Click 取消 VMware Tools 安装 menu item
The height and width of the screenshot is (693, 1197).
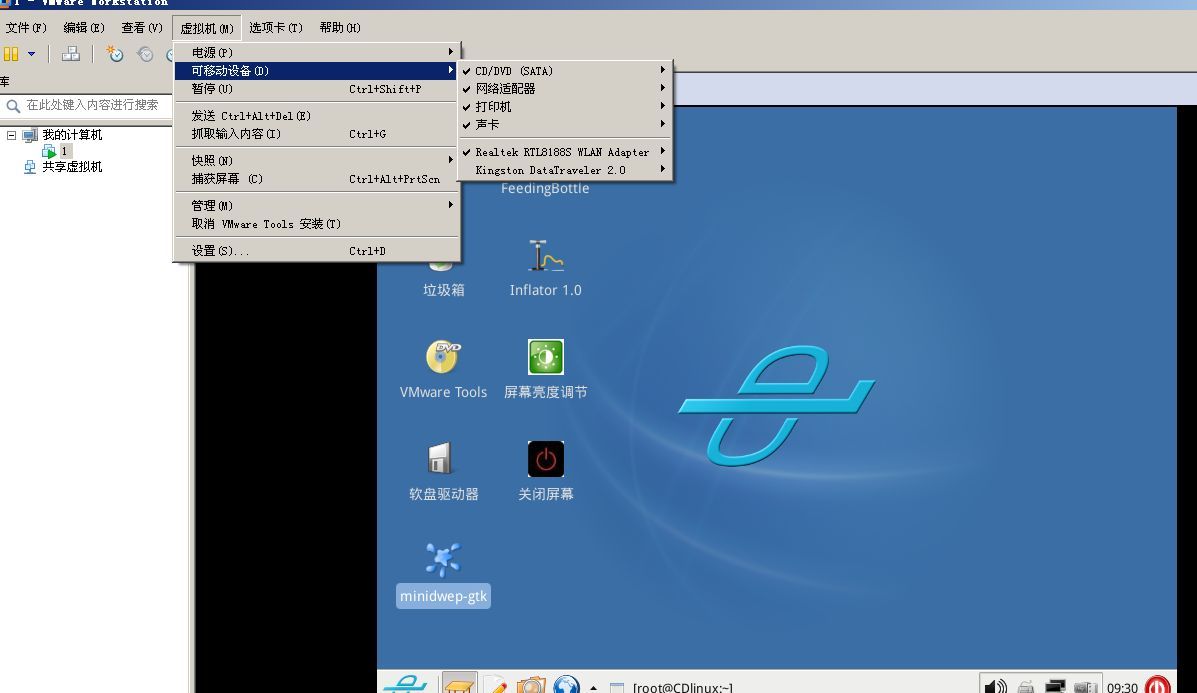pos(266,224)
